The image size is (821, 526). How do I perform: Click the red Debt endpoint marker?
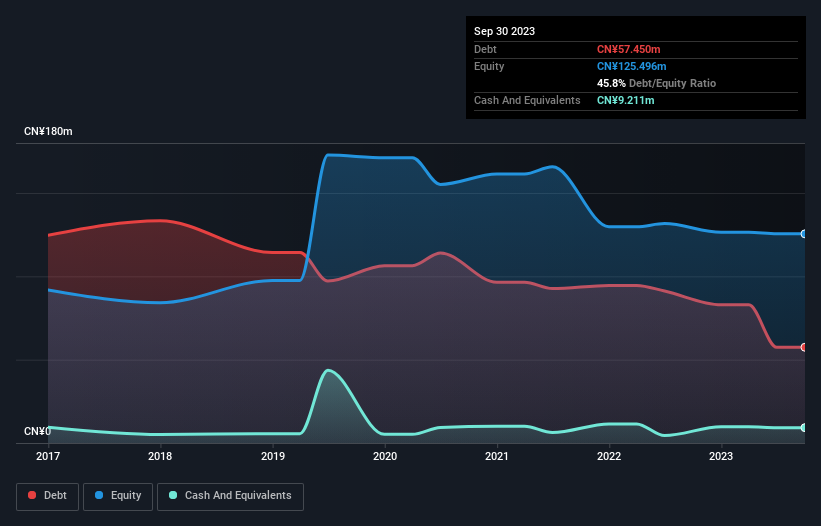[804, 347]
